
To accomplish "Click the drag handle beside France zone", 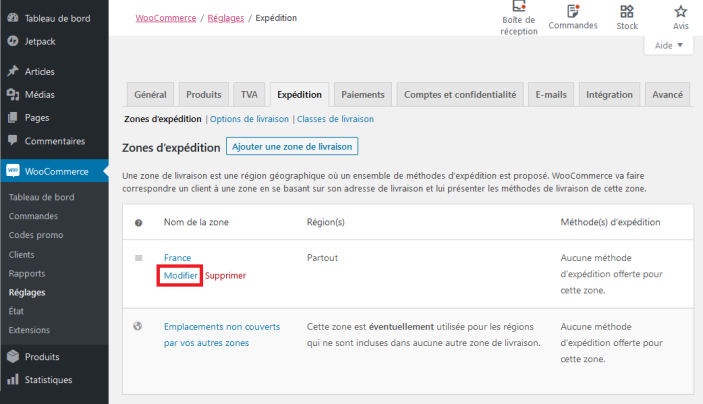I will pos(139,258).
